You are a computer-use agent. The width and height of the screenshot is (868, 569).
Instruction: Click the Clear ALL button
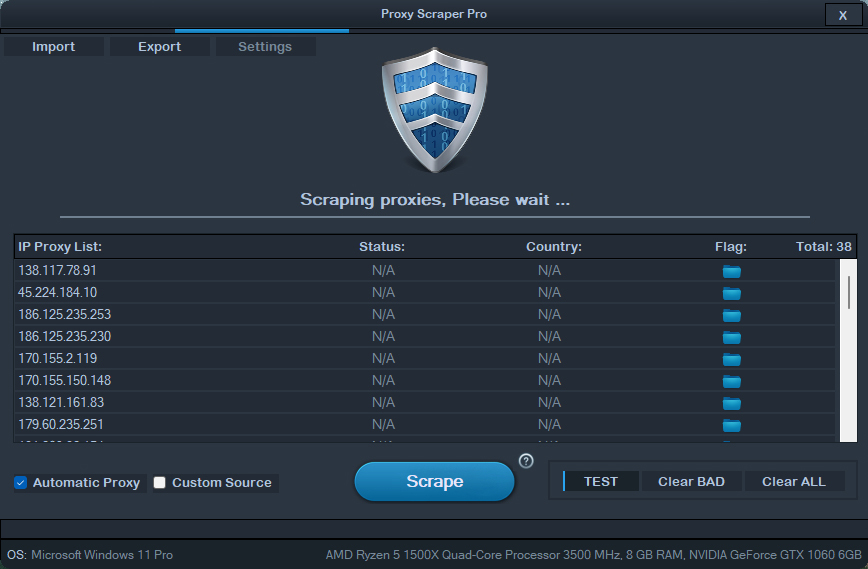tap(794, 482)
